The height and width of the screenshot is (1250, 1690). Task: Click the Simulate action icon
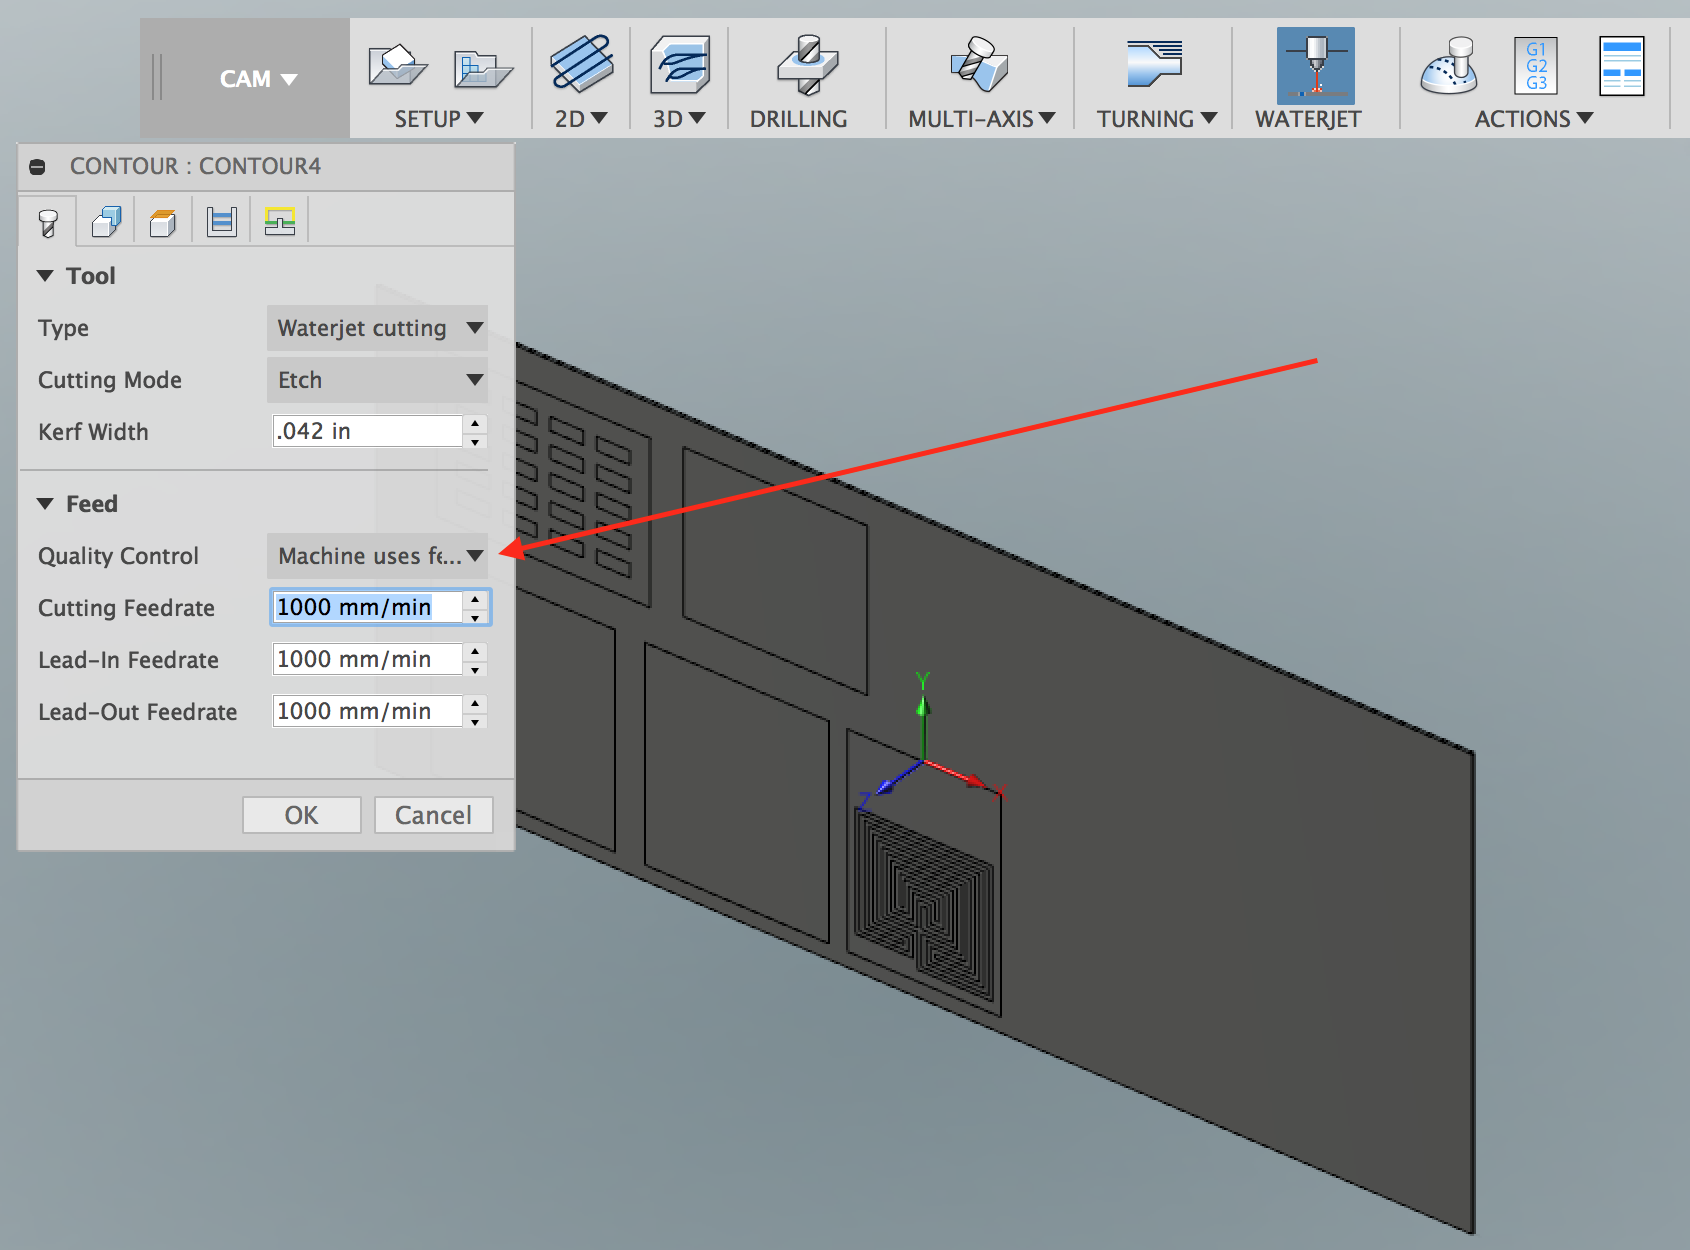point(1449,66)
